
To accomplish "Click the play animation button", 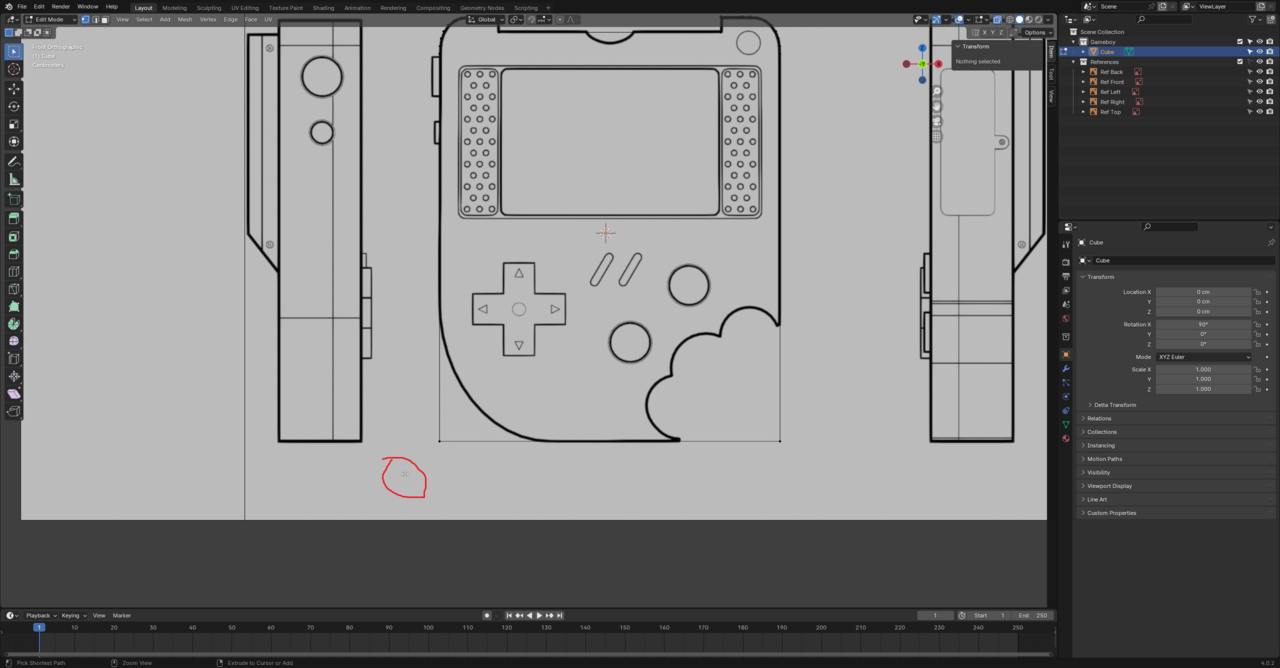I will 540,615.
